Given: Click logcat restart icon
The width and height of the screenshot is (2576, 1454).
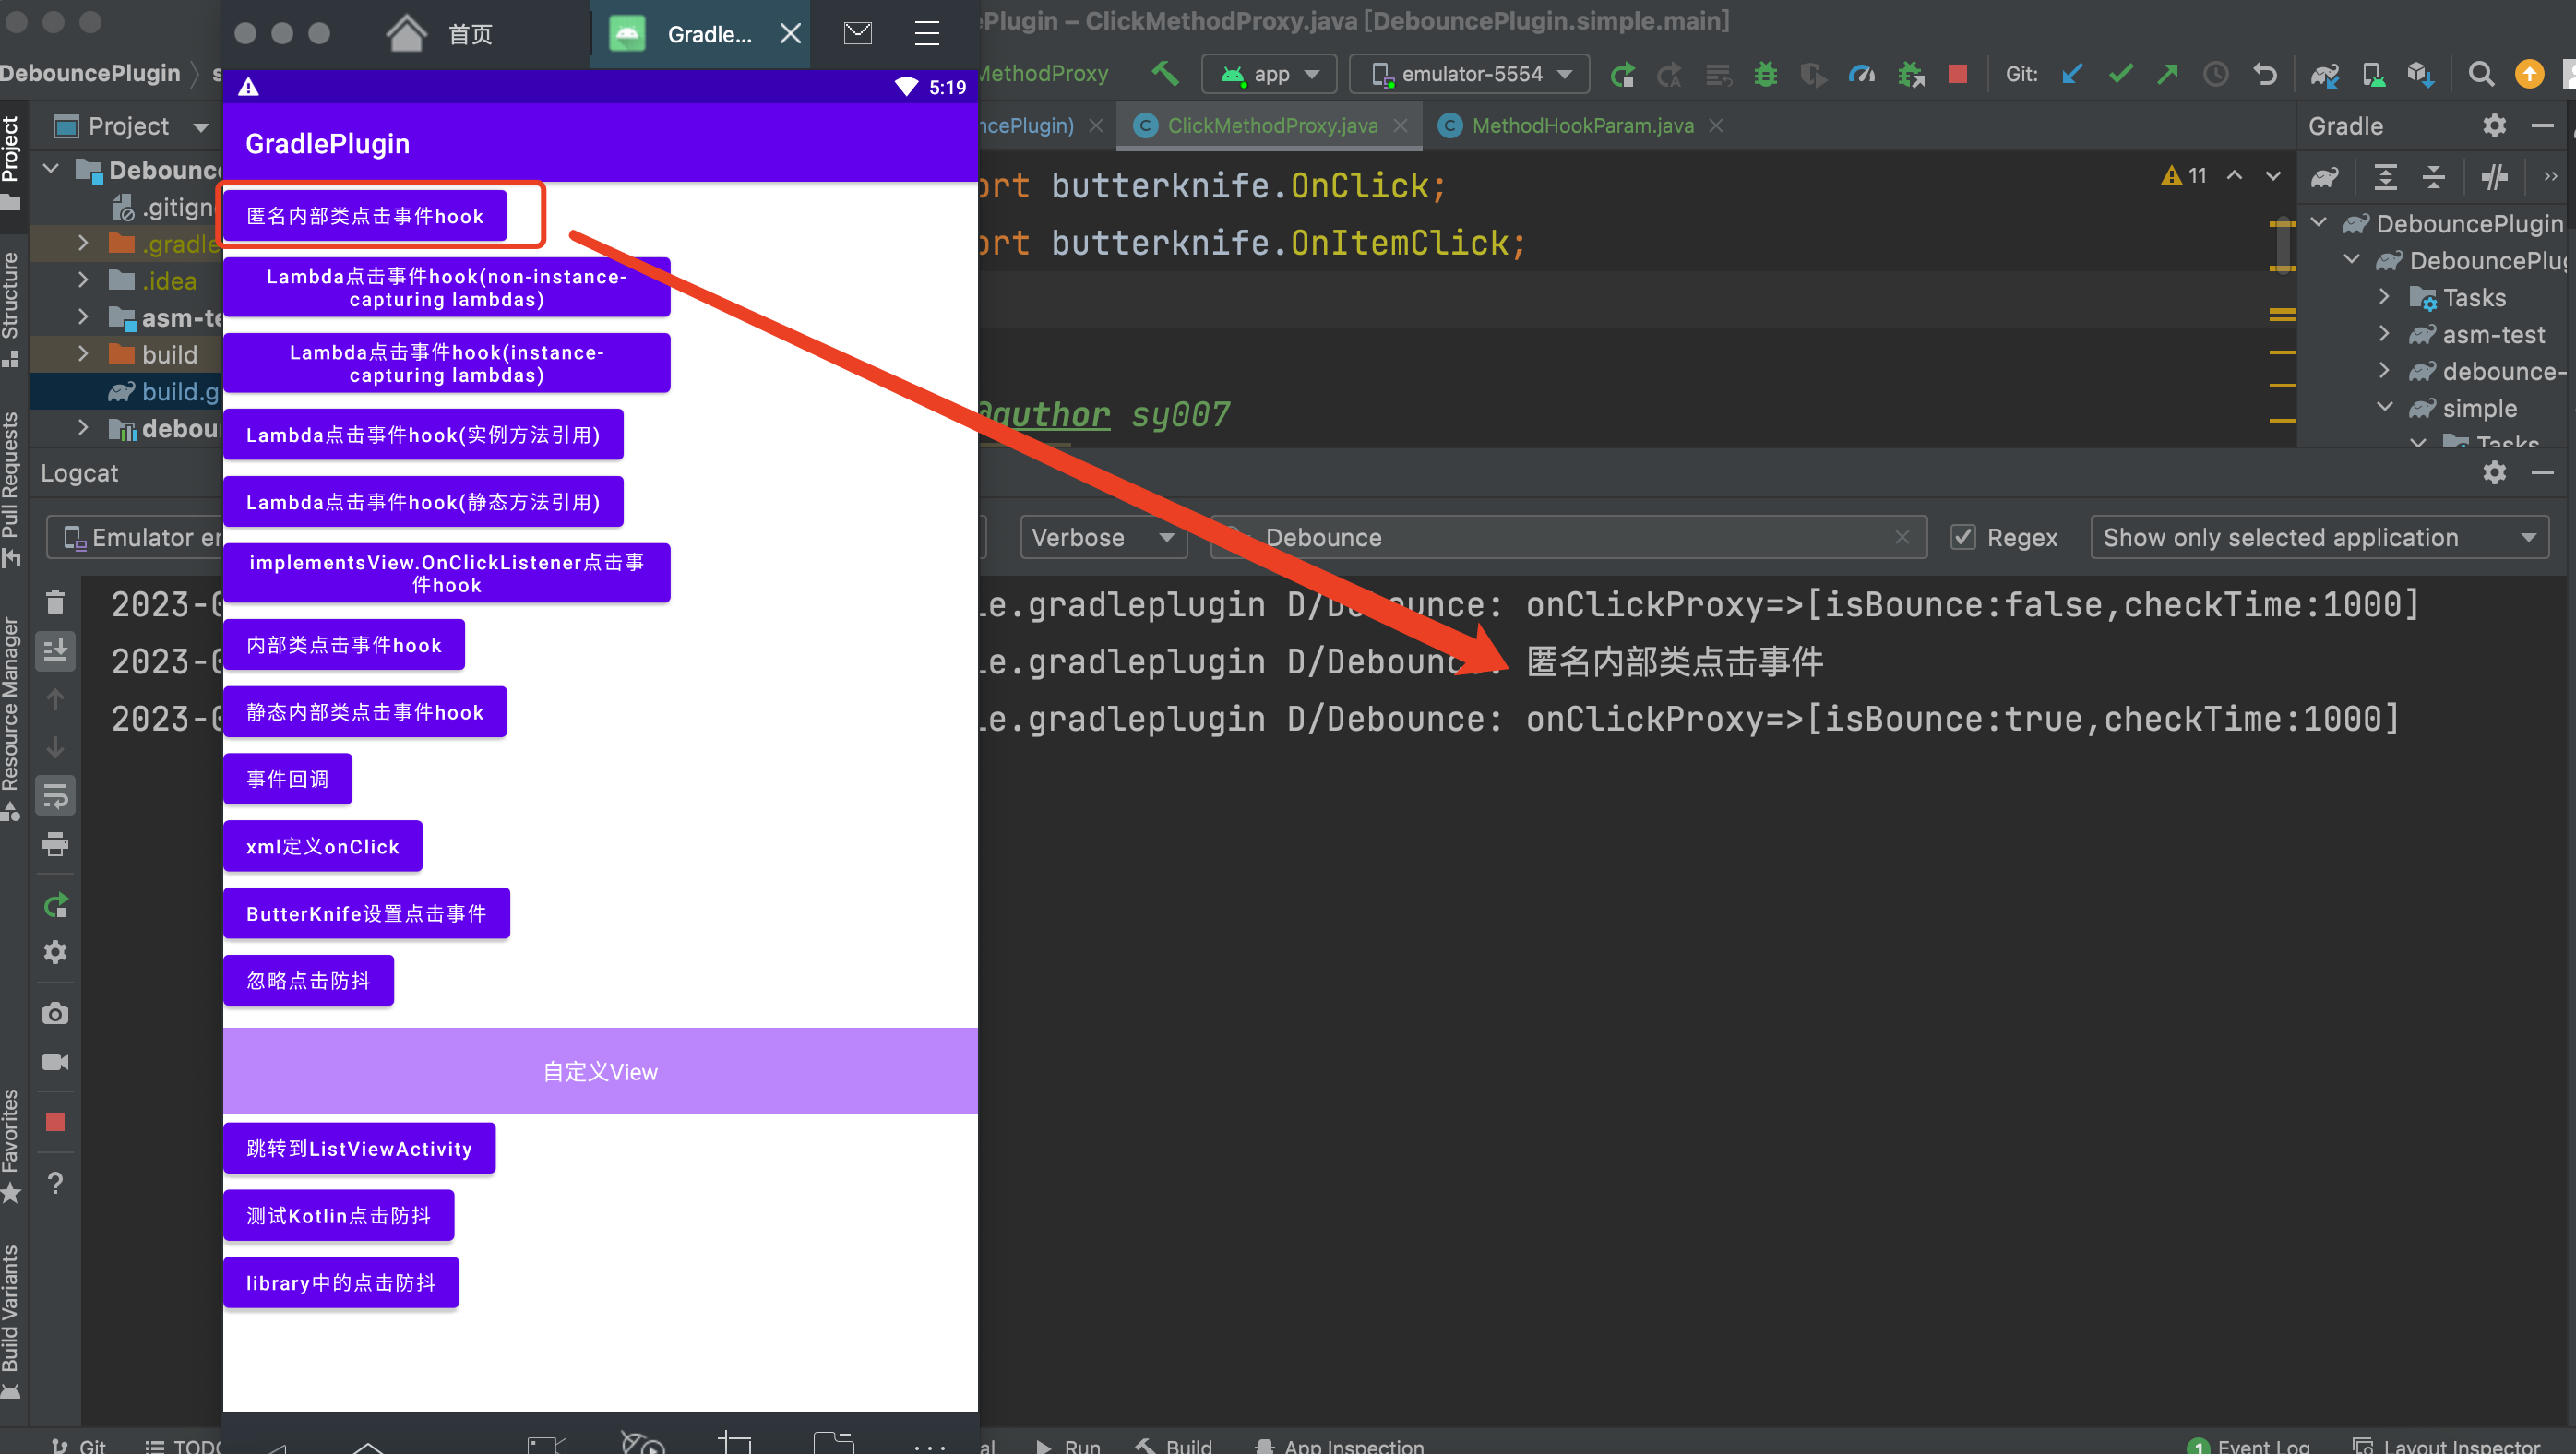Looking at the screenshot, I should 55,905.
